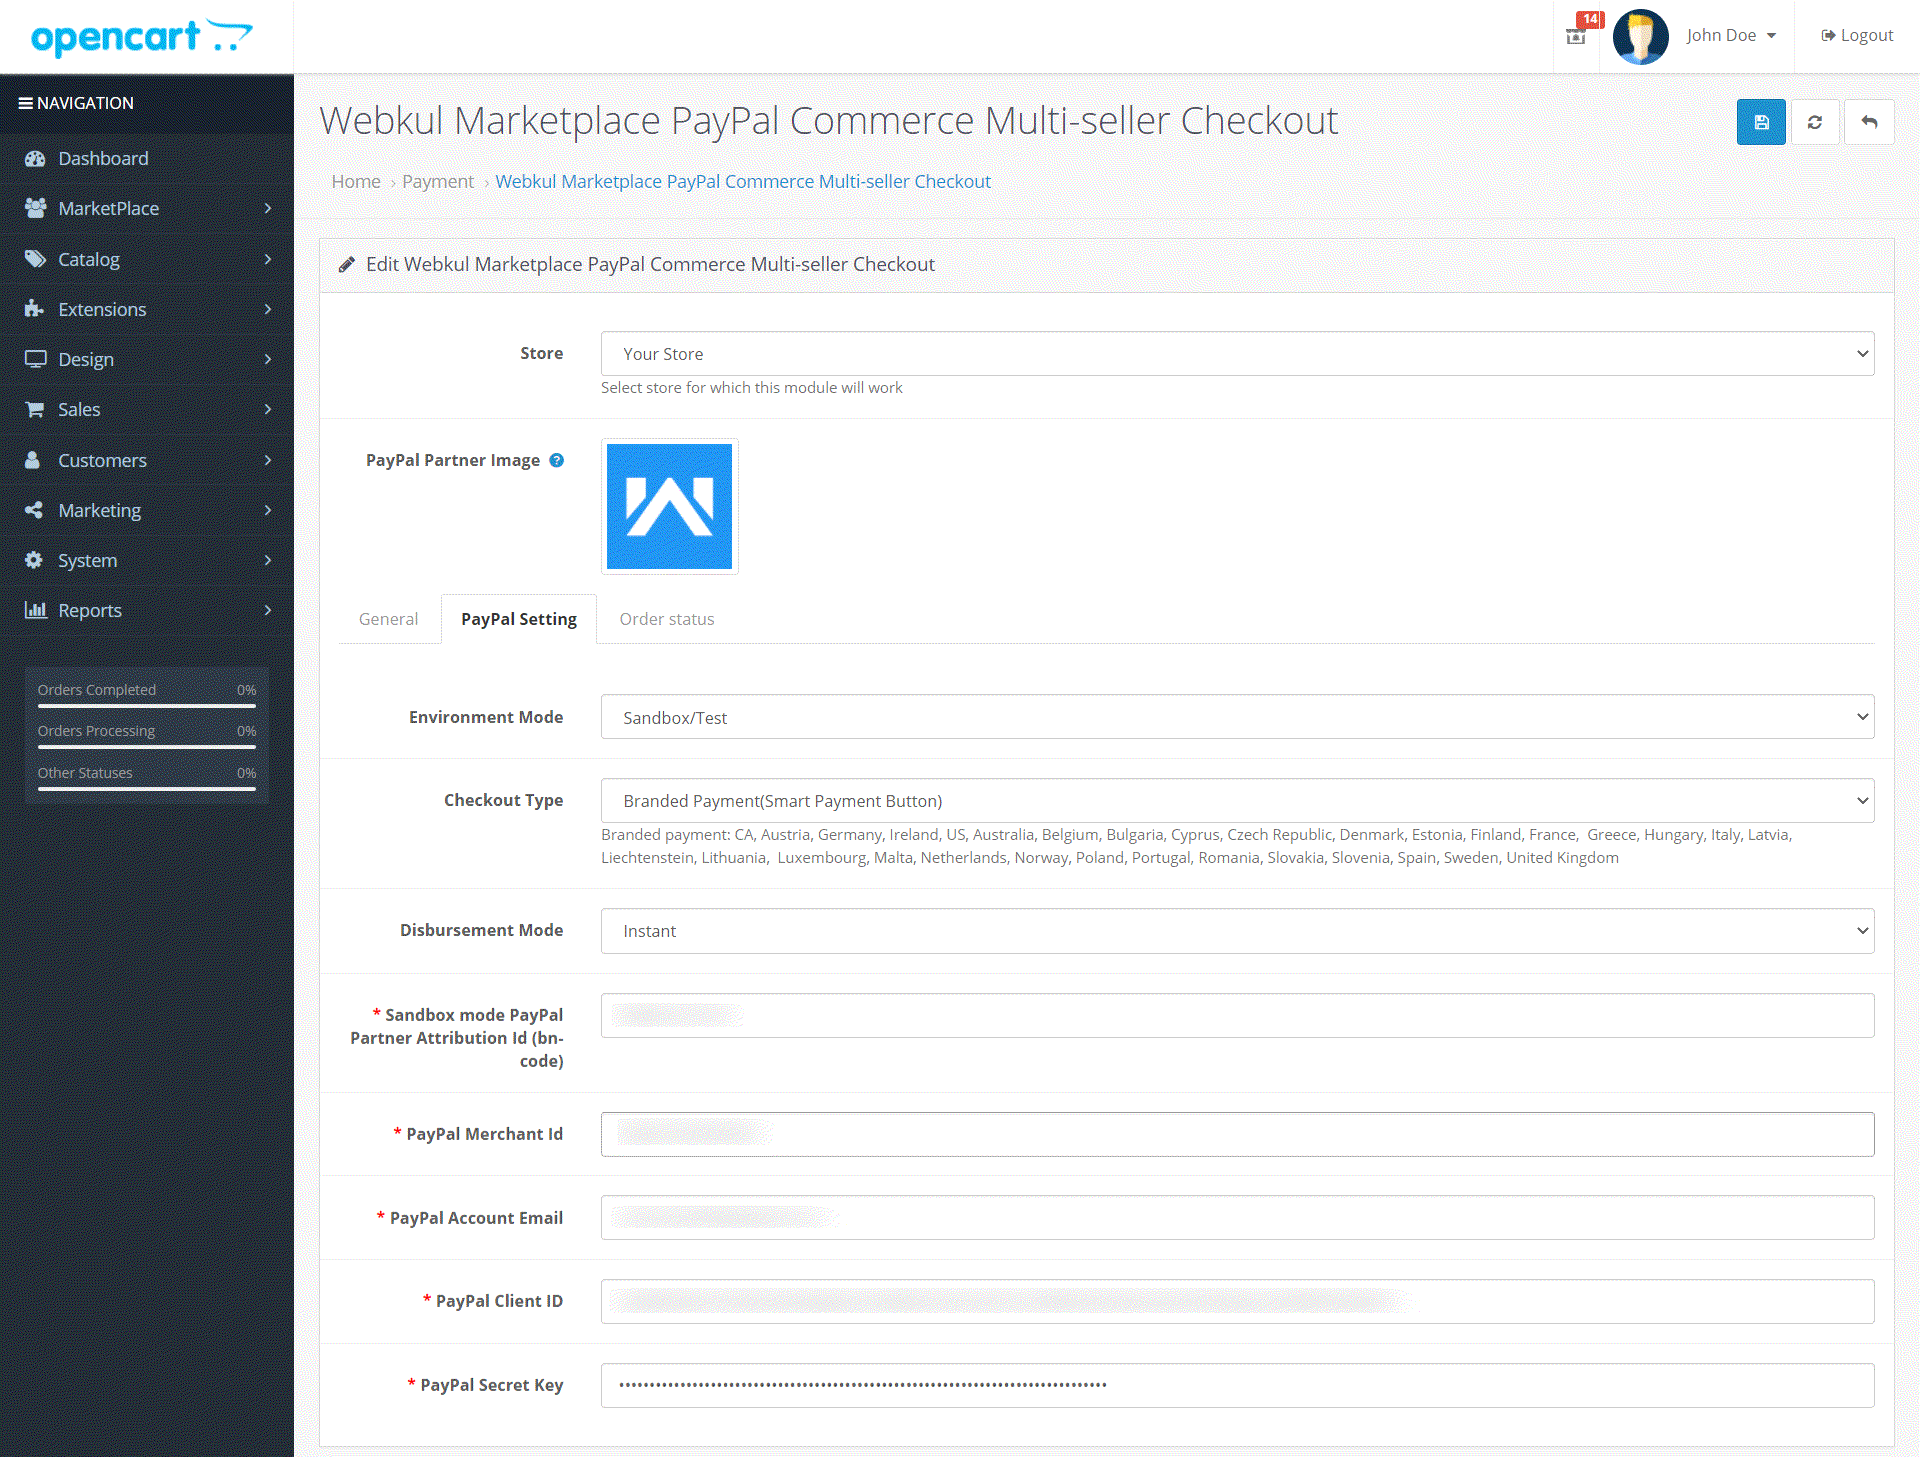Click the Extensions puzzle icon
The image size is (1920, 1457).
click(x=35, y=309)
